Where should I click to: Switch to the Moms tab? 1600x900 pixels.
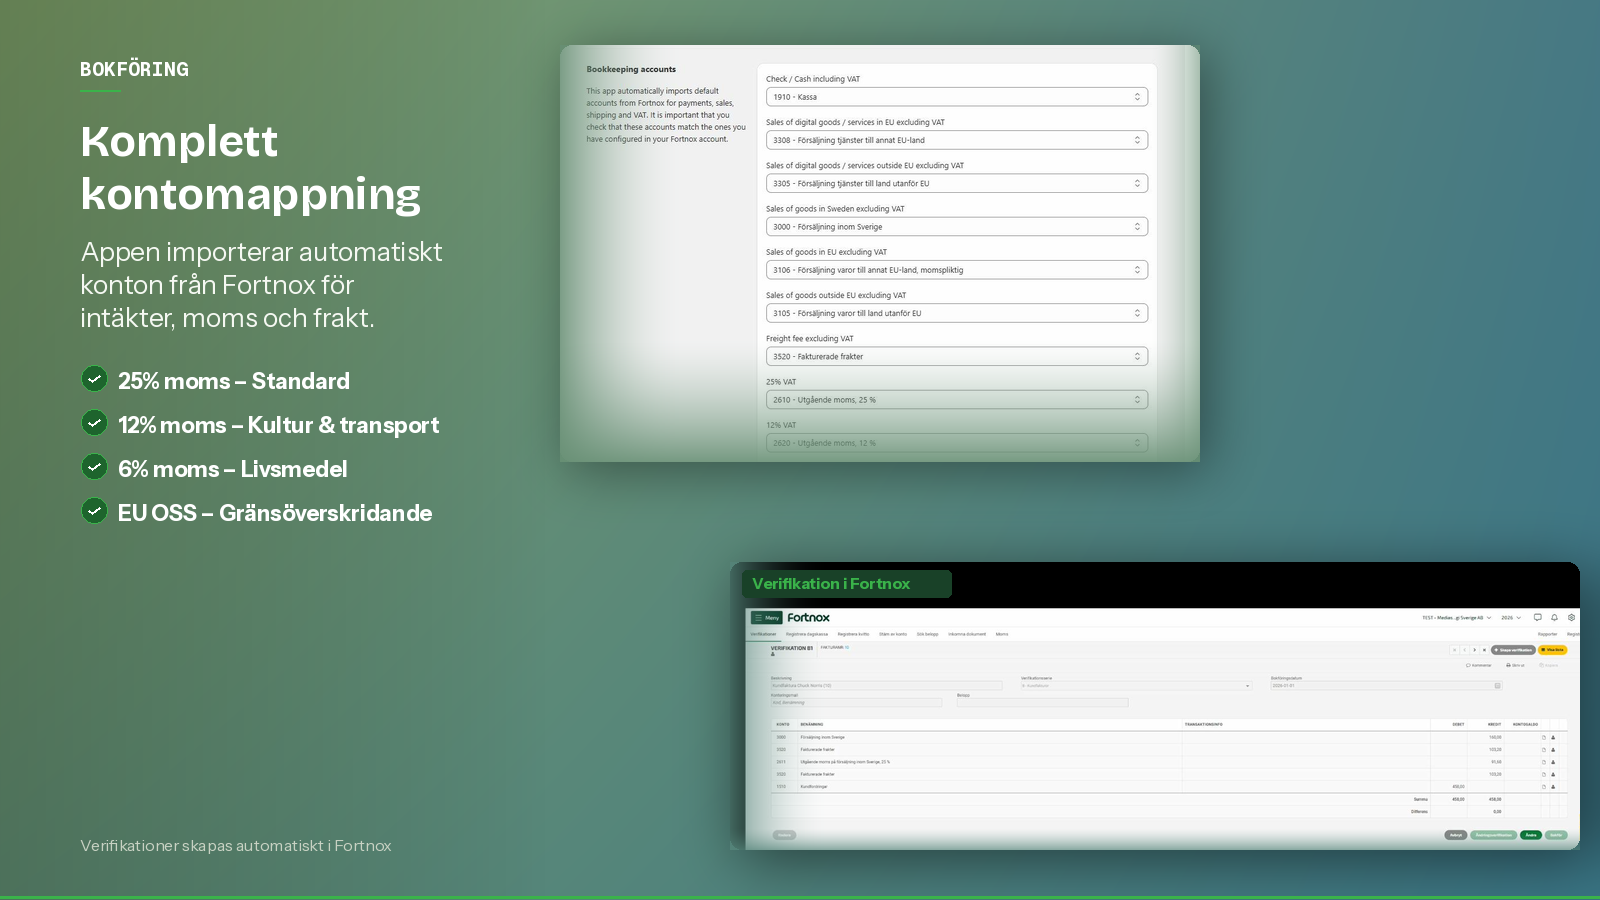coord(1002,634)
